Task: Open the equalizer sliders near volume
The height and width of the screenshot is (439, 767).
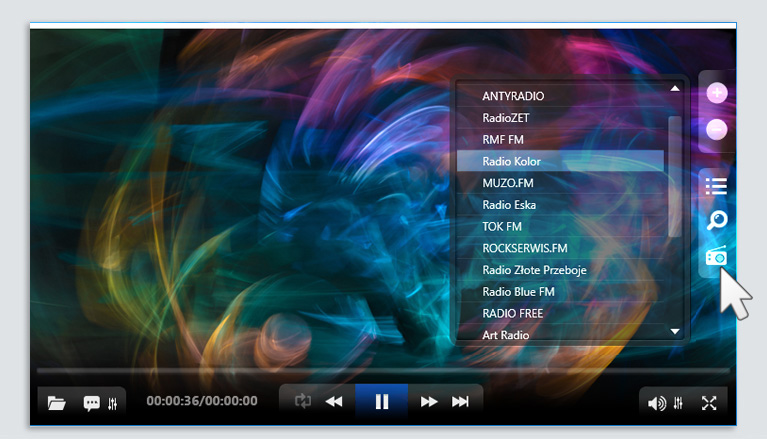Action: 678,403
